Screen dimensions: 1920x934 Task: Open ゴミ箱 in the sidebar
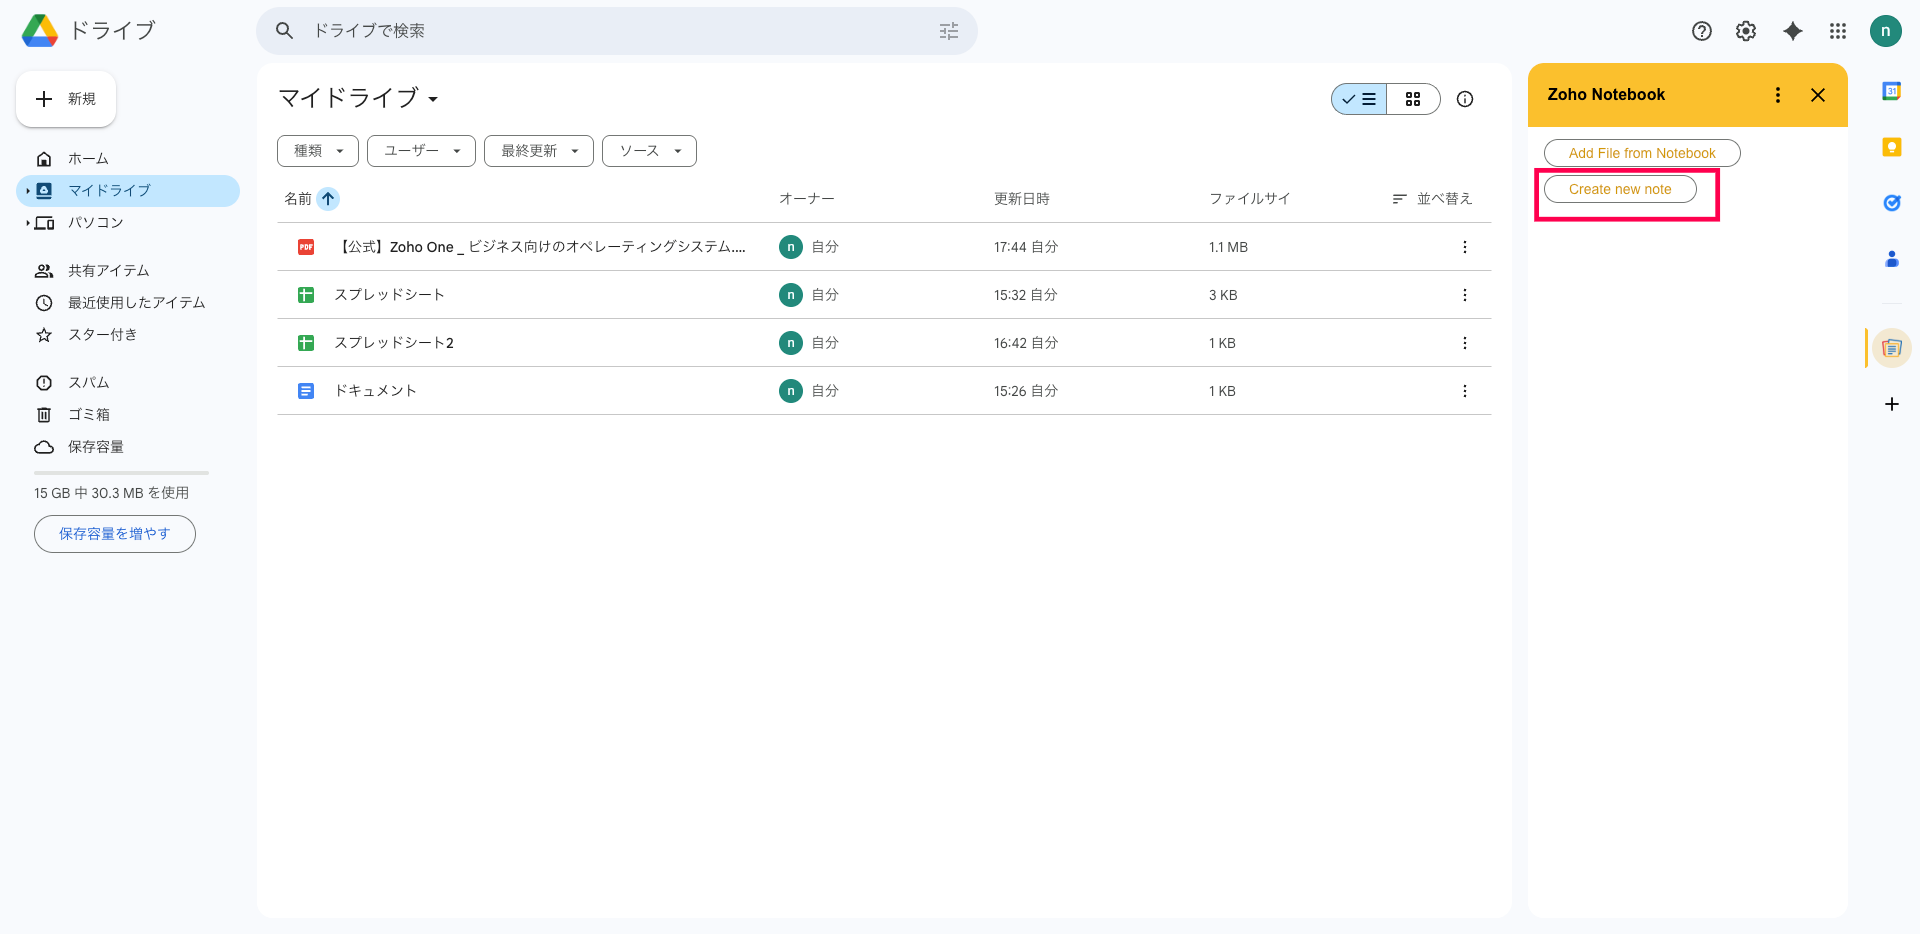point(88,415)
